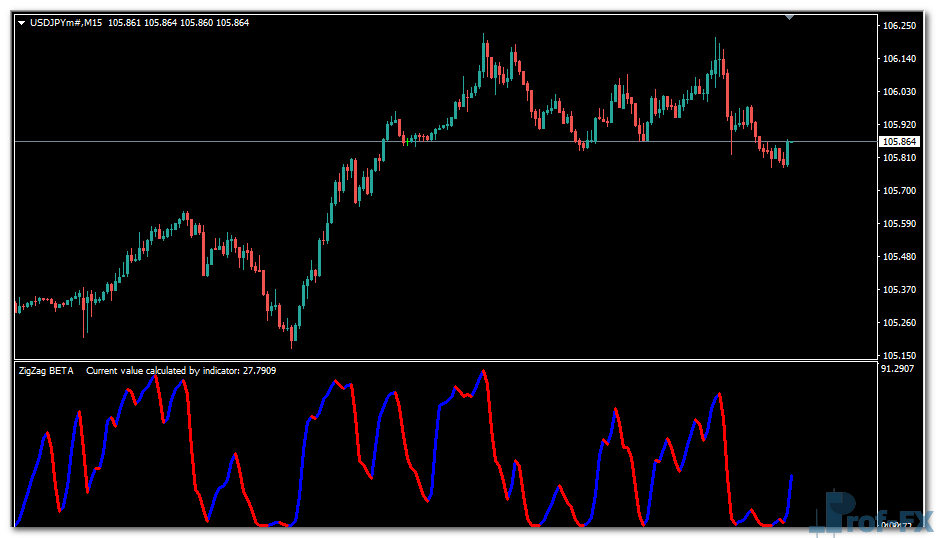This screenshot has width=936, height=538.
Task: Click the 105.150 price scale label
Action: pyautogui.click(x=900, y=356)
